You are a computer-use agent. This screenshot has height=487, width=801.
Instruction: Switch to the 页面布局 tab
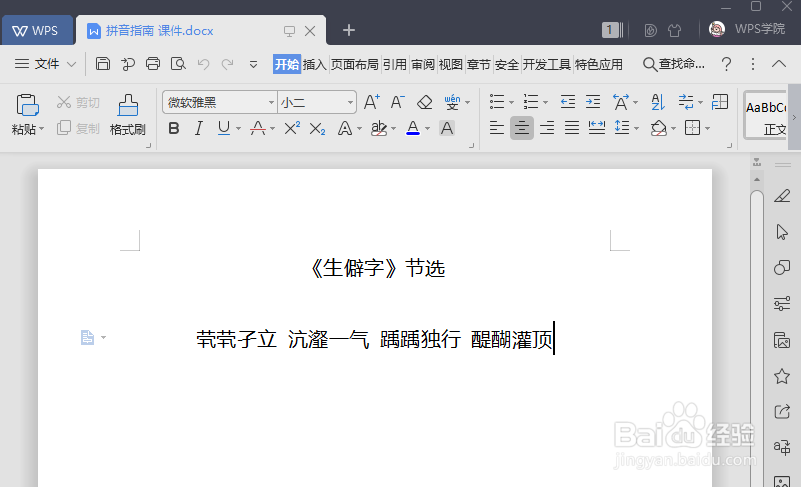(355, 64)
